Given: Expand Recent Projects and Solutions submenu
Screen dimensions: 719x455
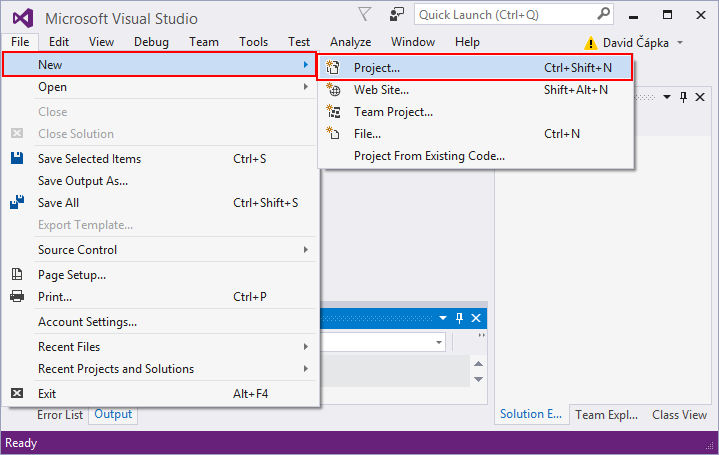Looking at the screenshot, I should click(x=306, y=369).
